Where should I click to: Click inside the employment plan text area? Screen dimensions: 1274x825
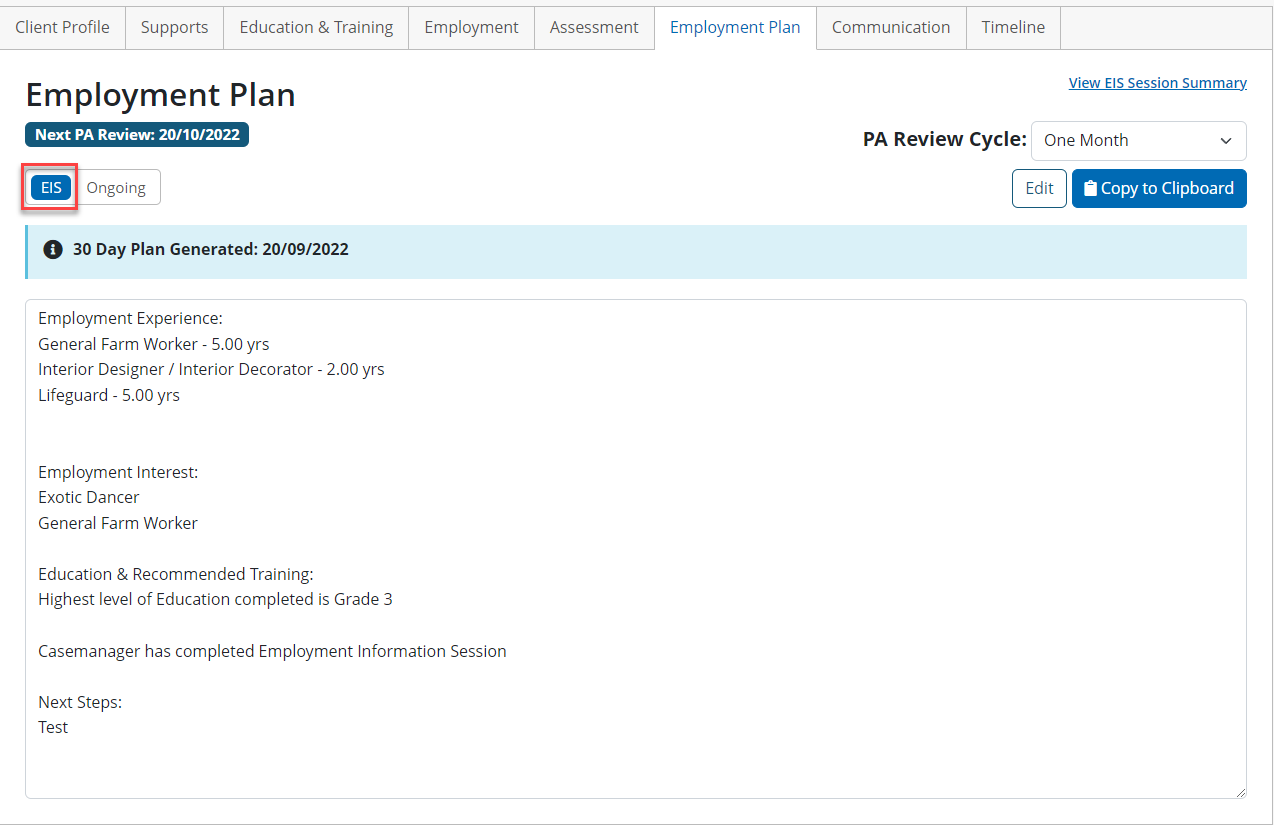tap(635, 548)
